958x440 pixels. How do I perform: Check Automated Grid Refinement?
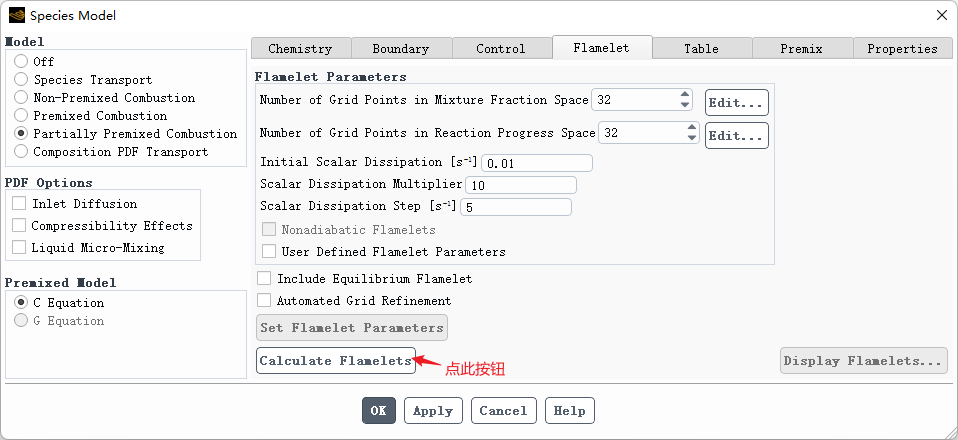click(265, 300)
